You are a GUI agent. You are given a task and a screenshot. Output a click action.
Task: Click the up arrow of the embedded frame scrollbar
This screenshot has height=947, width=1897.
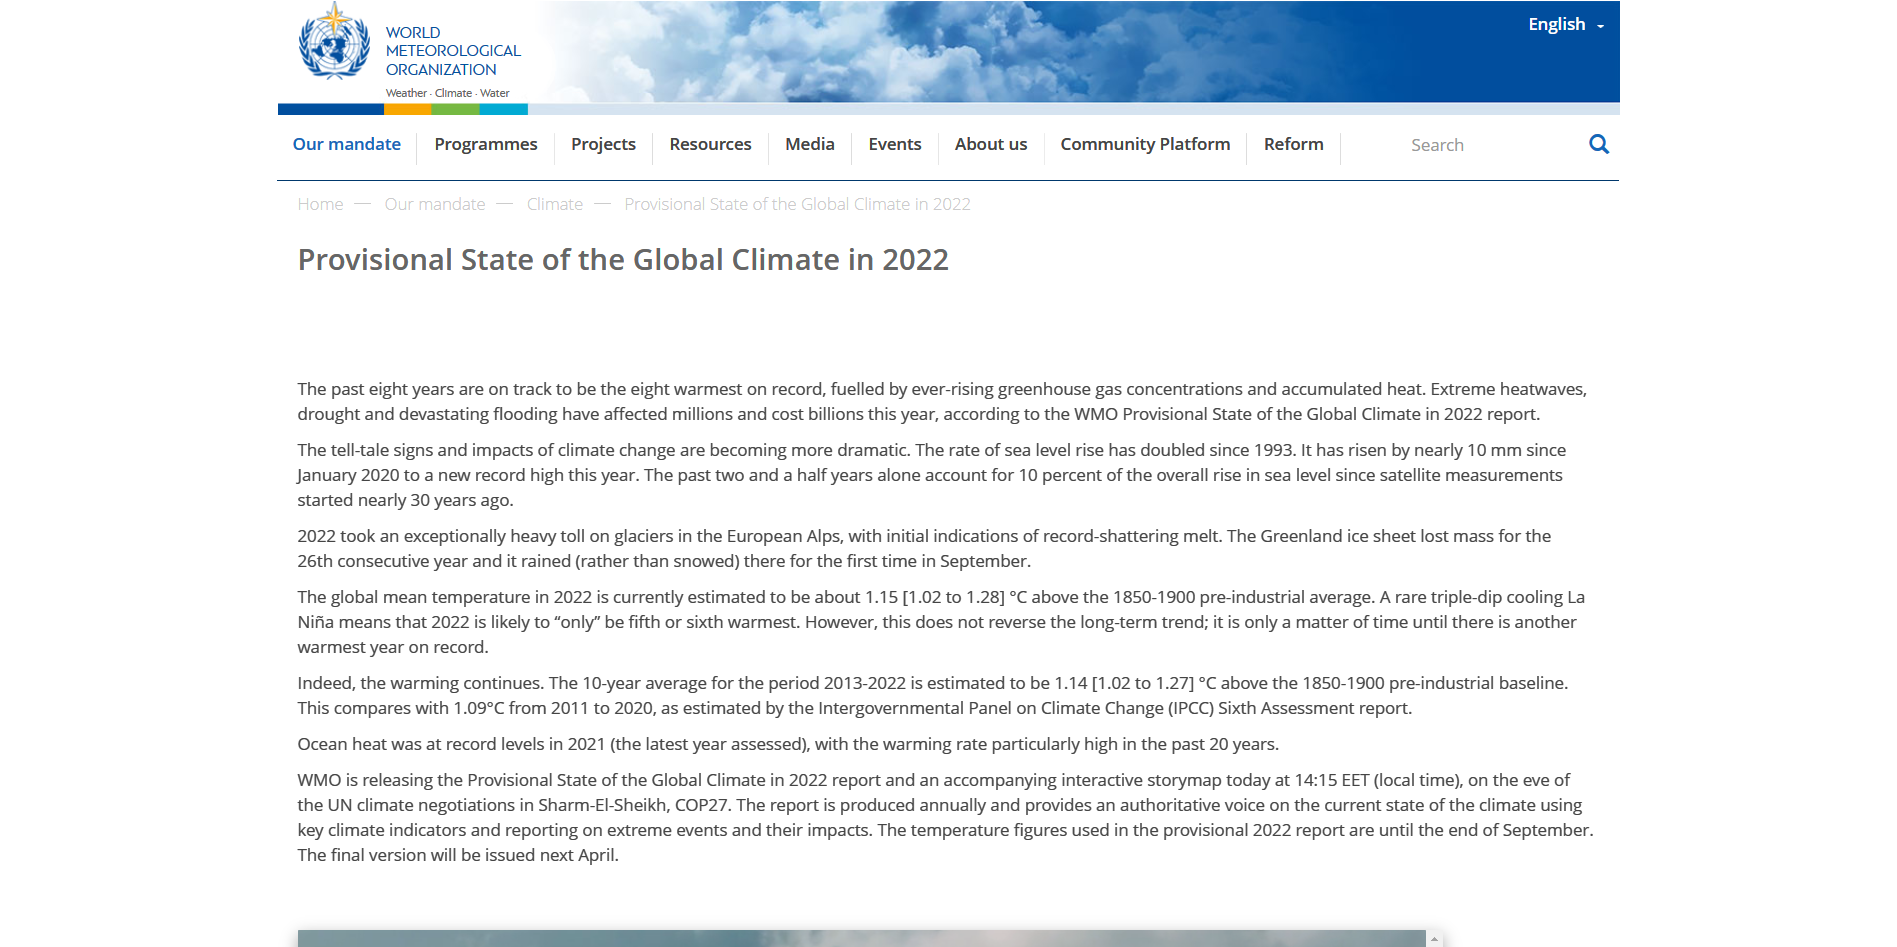coord(1434,939)
